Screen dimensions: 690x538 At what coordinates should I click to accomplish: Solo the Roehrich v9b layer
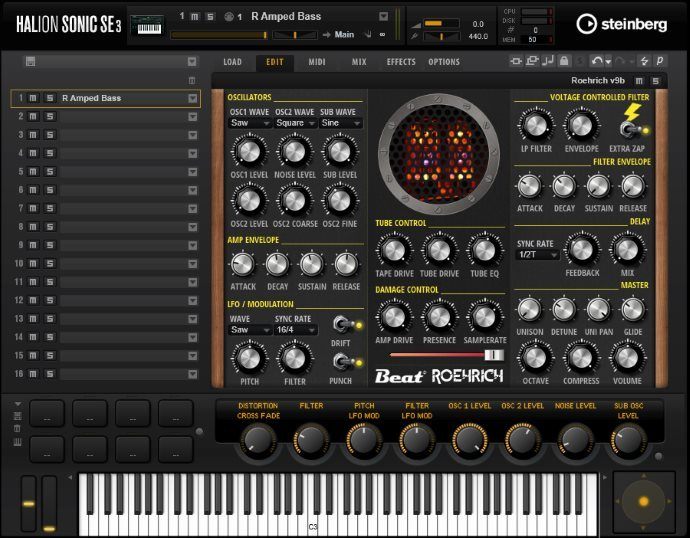[656, 81]
